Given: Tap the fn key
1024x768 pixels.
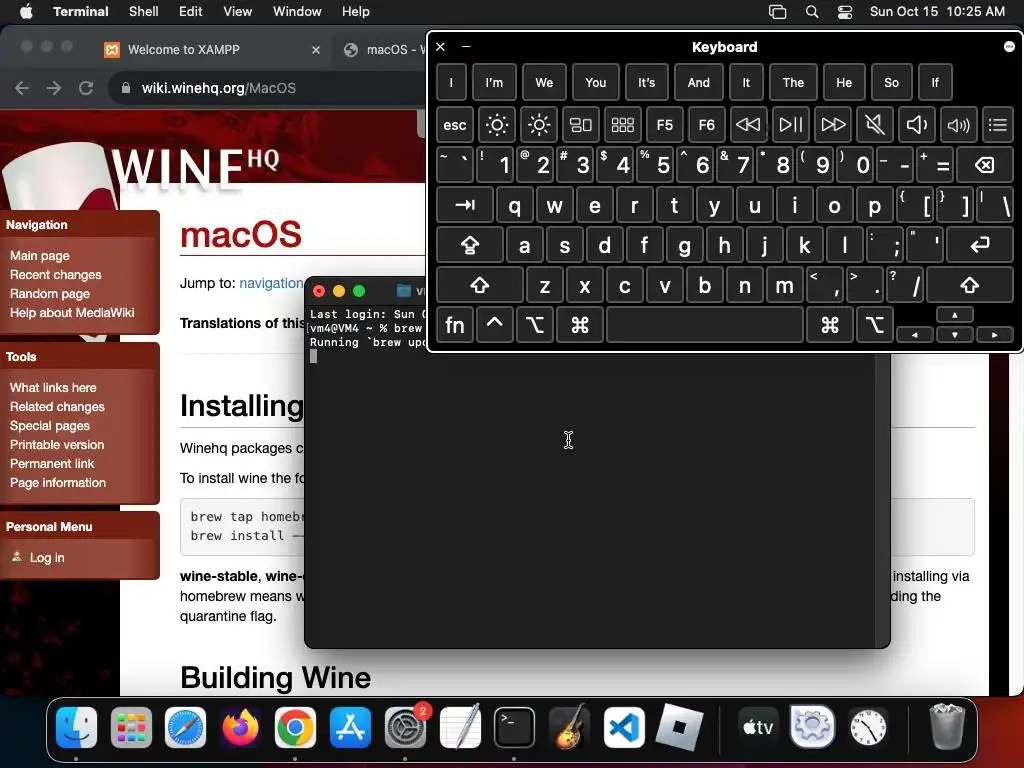Looking at the screenshot, I should [x=455, y=325].
